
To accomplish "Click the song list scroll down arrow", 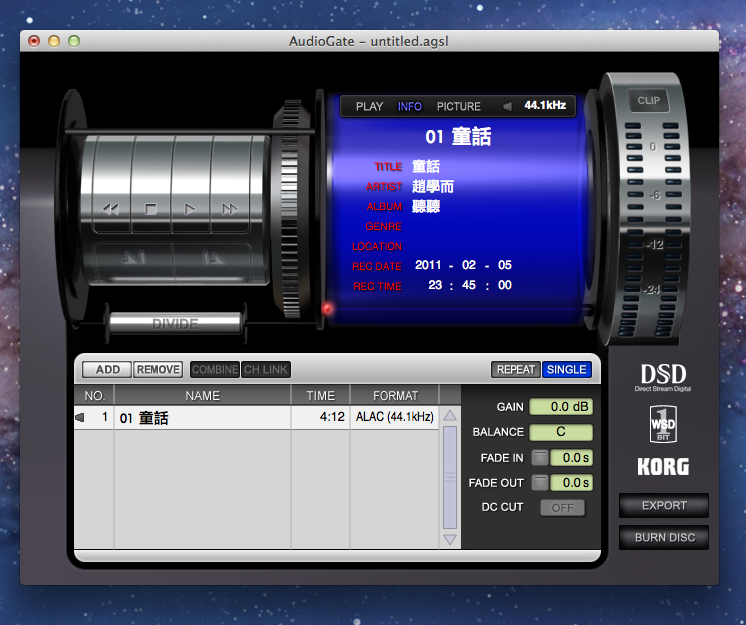I will [x=450, y=539].
